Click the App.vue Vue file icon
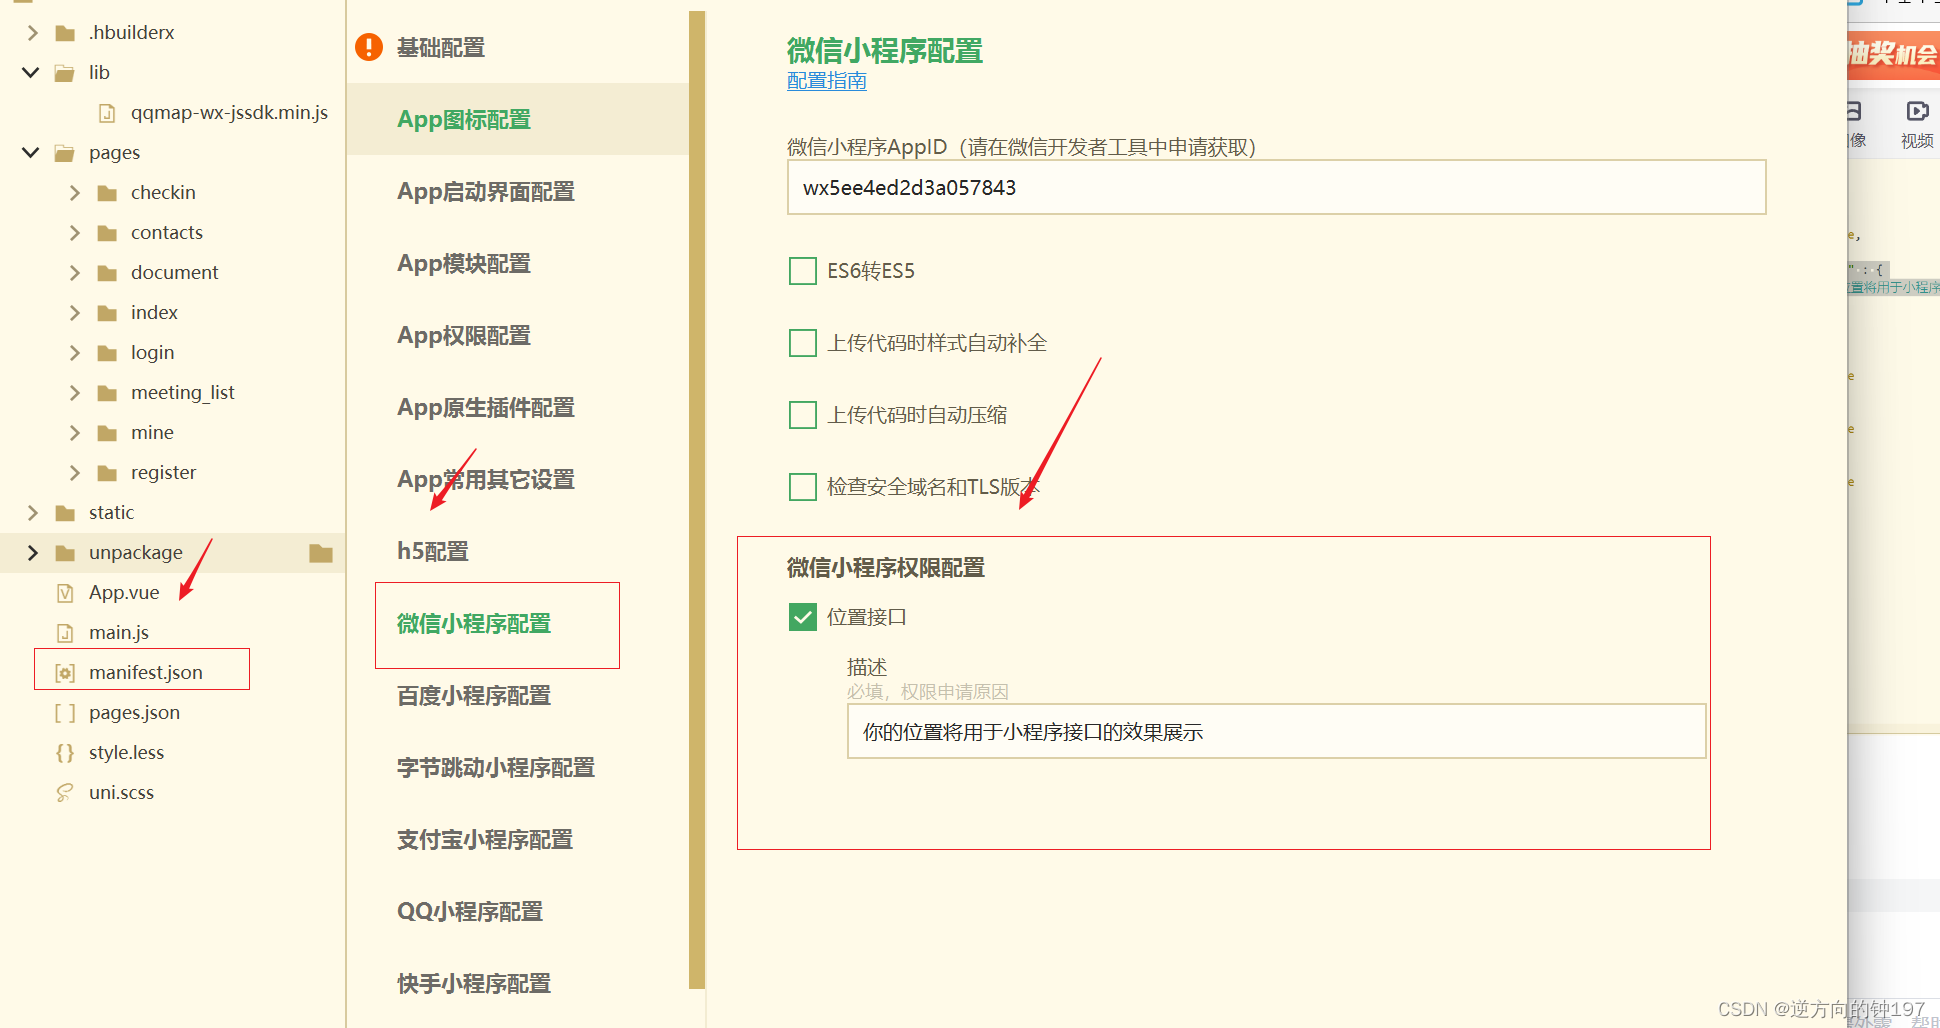Image resolution: width=1940 pixels, height=1028 pixels. [64, 592]
